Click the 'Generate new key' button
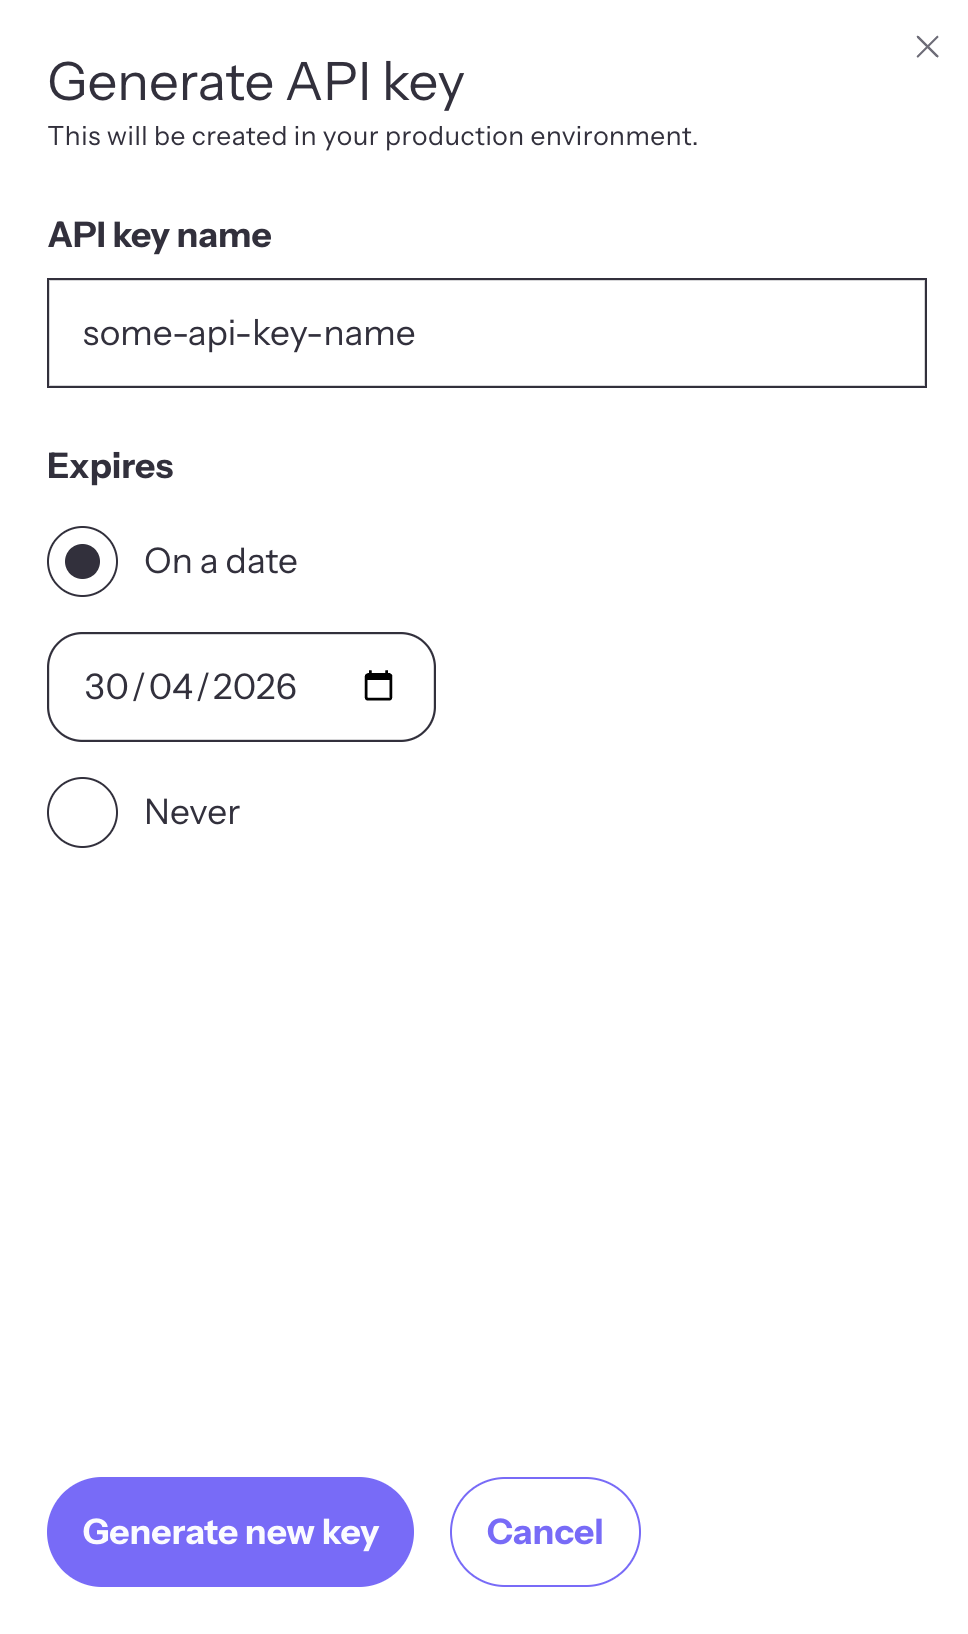 (230, 1531)
